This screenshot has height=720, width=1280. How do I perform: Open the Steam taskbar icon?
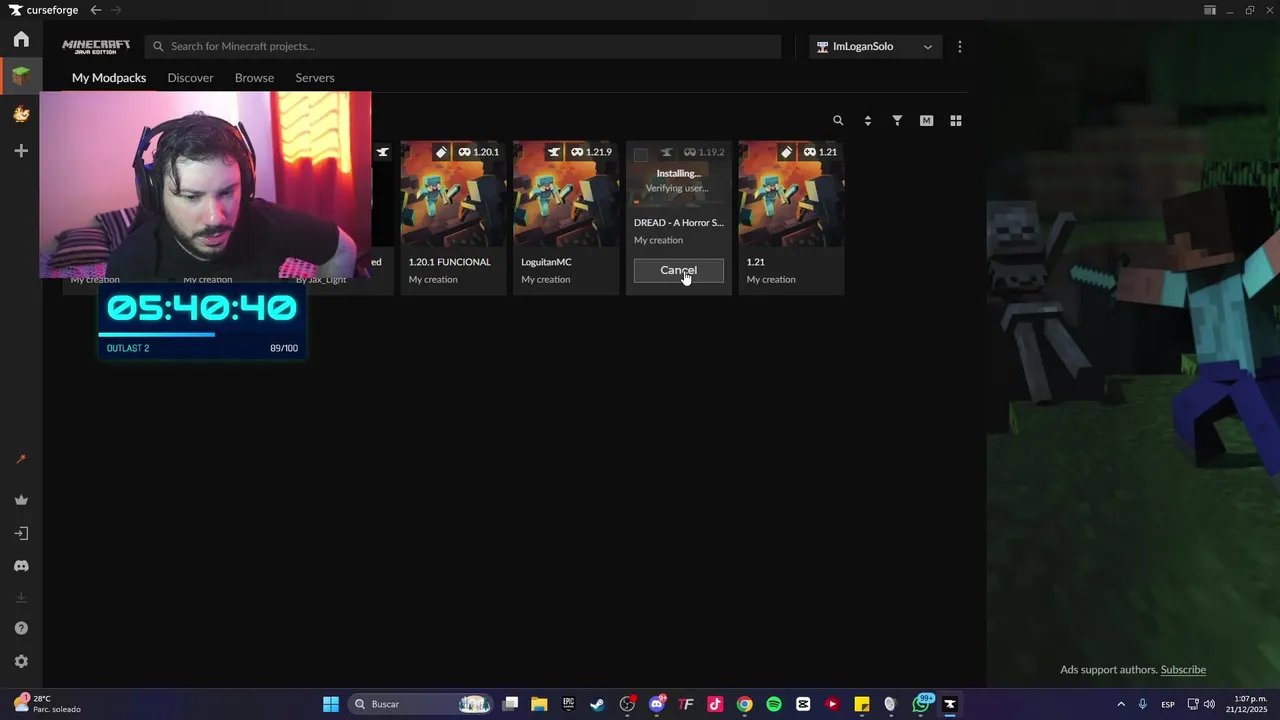597,704
